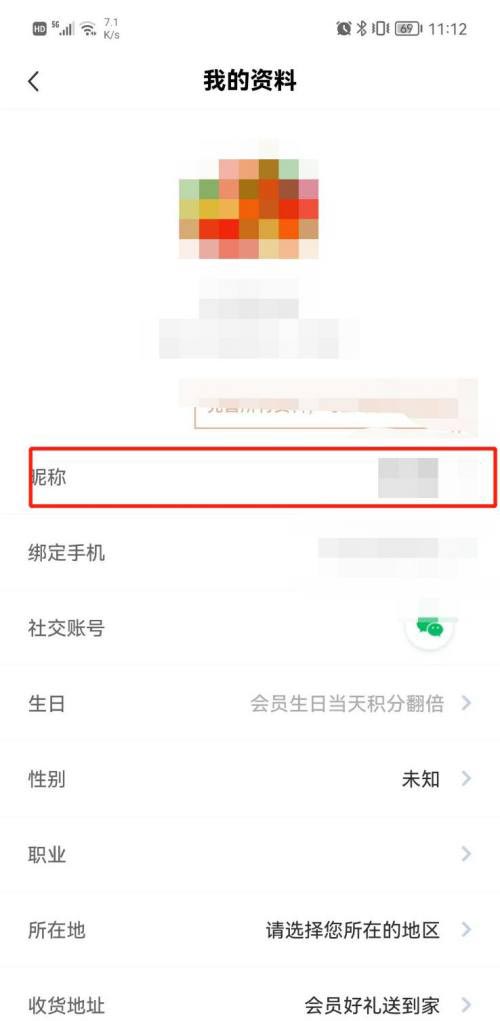Tap the 我的资料 page title

[x=250, y=81]
